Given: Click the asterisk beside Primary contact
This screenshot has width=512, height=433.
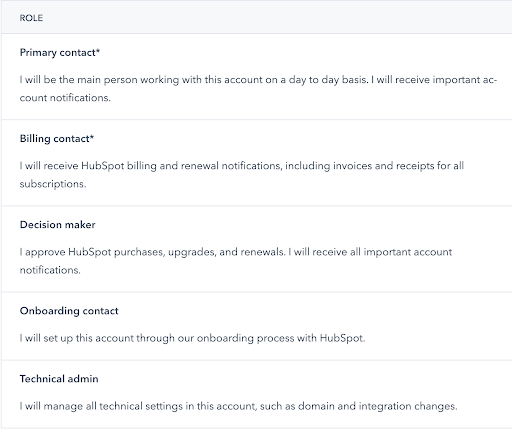Looking at the screenshot, I should click(98, 51).
